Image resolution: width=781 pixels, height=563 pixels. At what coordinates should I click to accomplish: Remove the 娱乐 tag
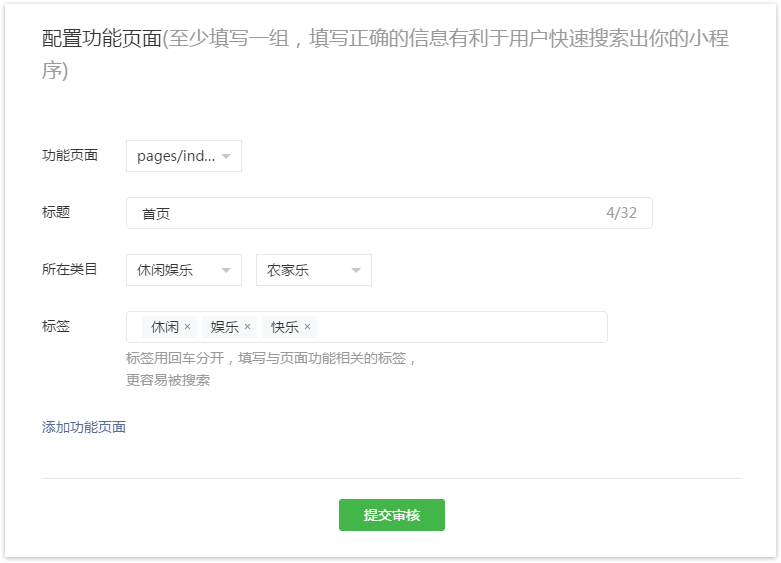[247, 327]
